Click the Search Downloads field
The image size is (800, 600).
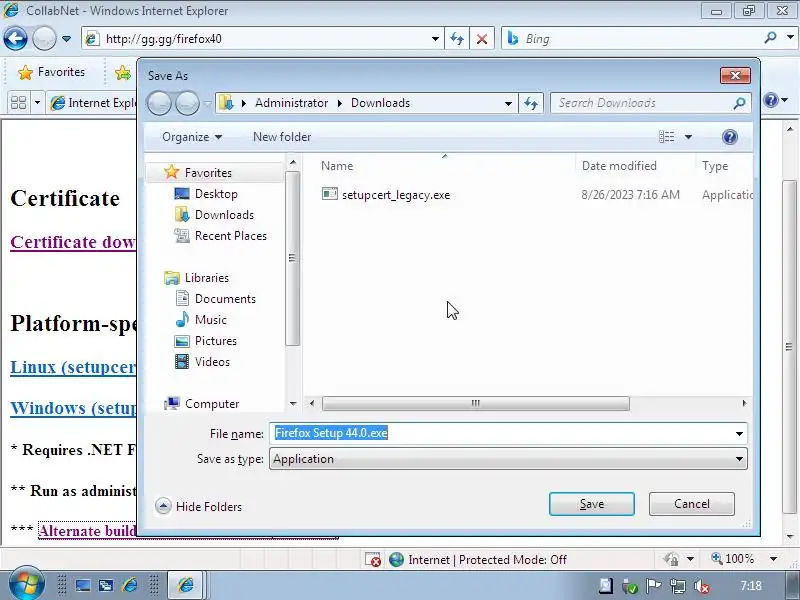click(643, 103)
